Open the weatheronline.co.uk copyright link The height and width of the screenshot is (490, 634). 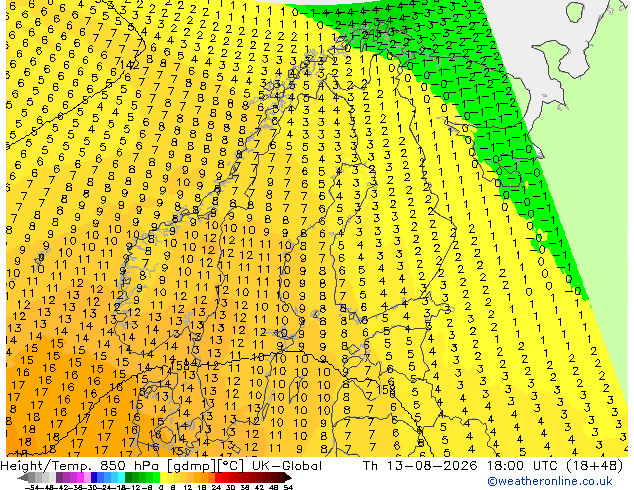550,481
